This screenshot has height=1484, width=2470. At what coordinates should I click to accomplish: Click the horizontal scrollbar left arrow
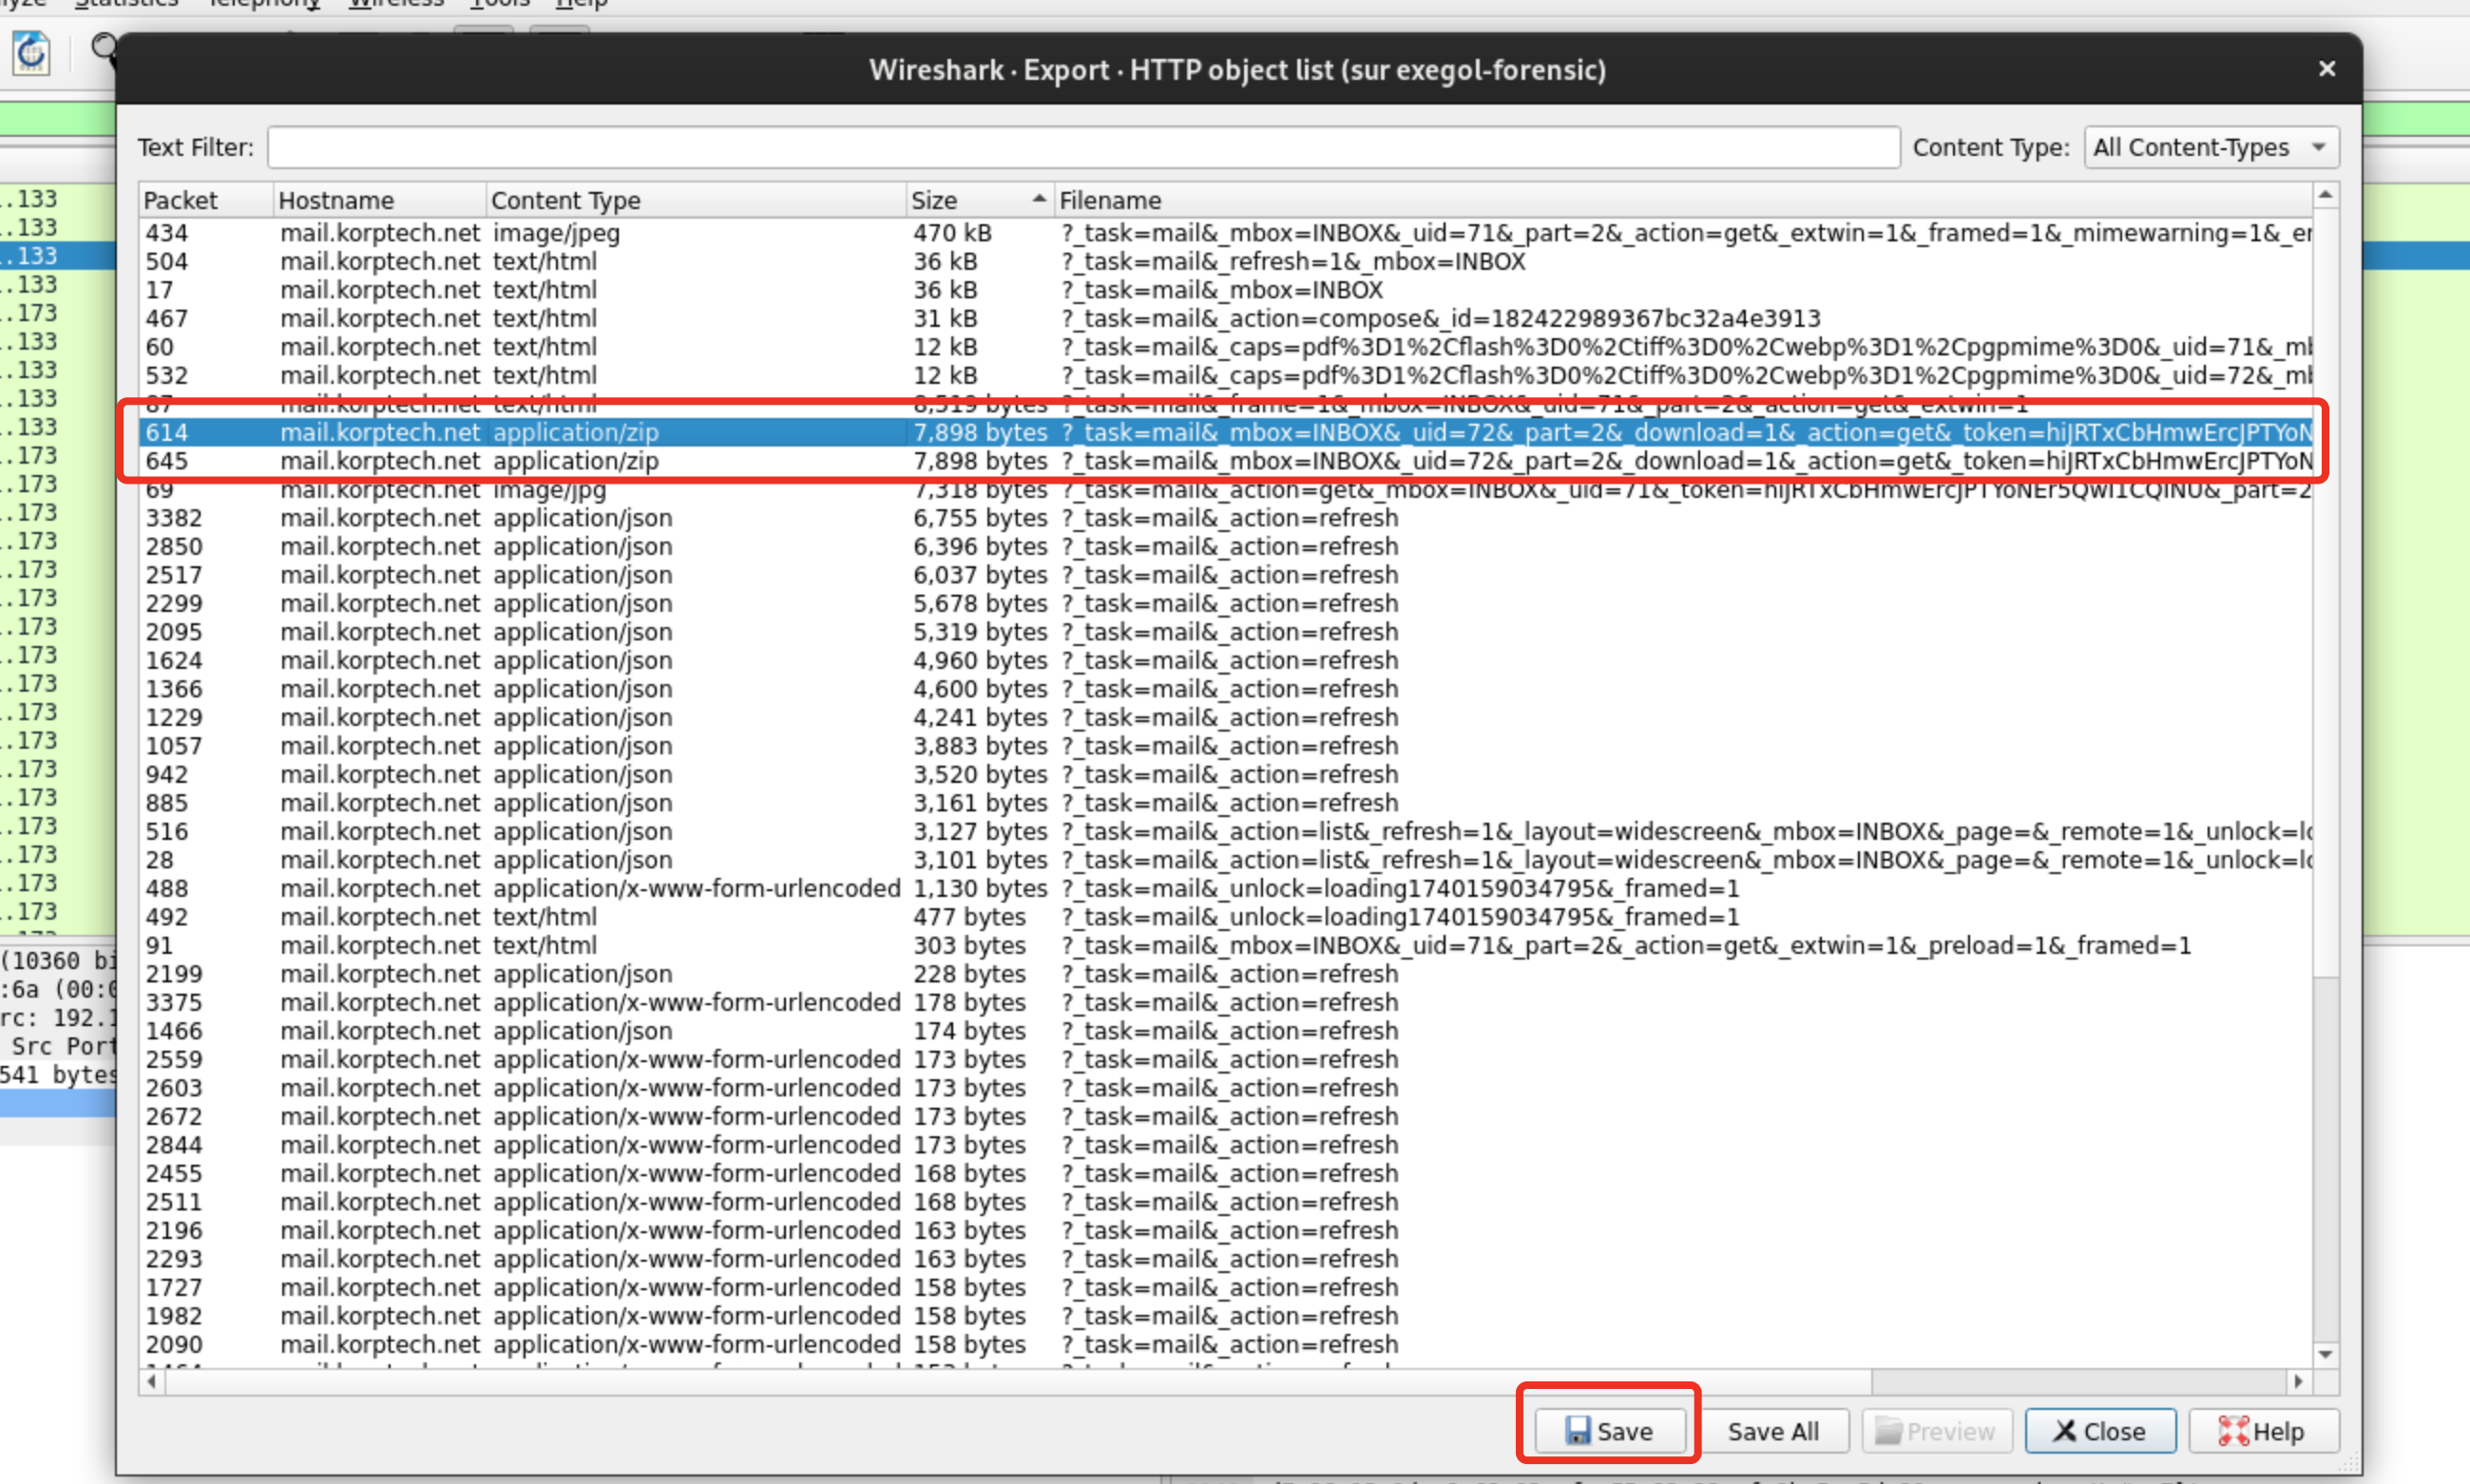(152, 1381)
